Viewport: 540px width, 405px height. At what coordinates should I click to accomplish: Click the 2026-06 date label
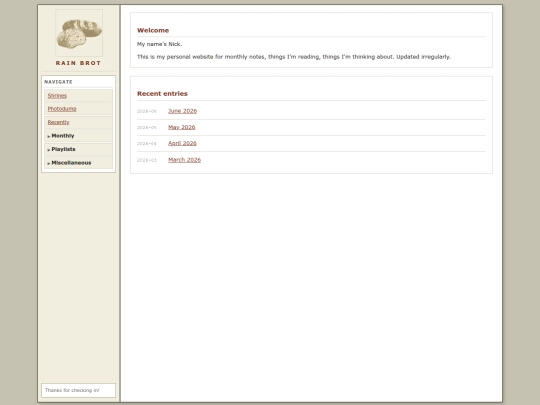[x=147, y=111]
